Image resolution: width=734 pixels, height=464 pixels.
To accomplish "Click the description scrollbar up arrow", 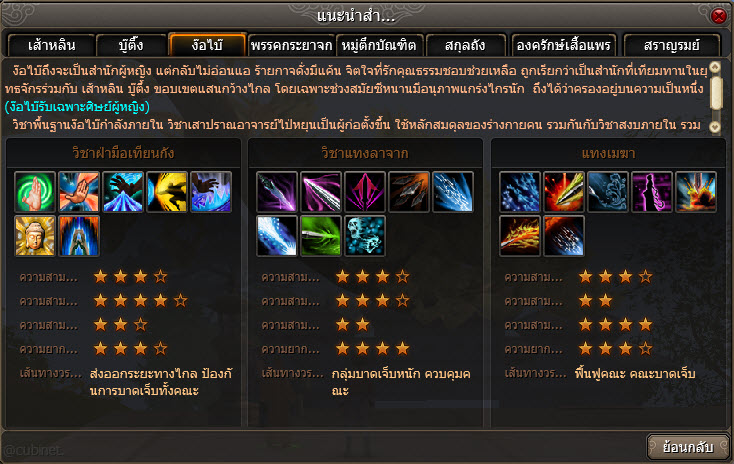I will click(715, 66).
